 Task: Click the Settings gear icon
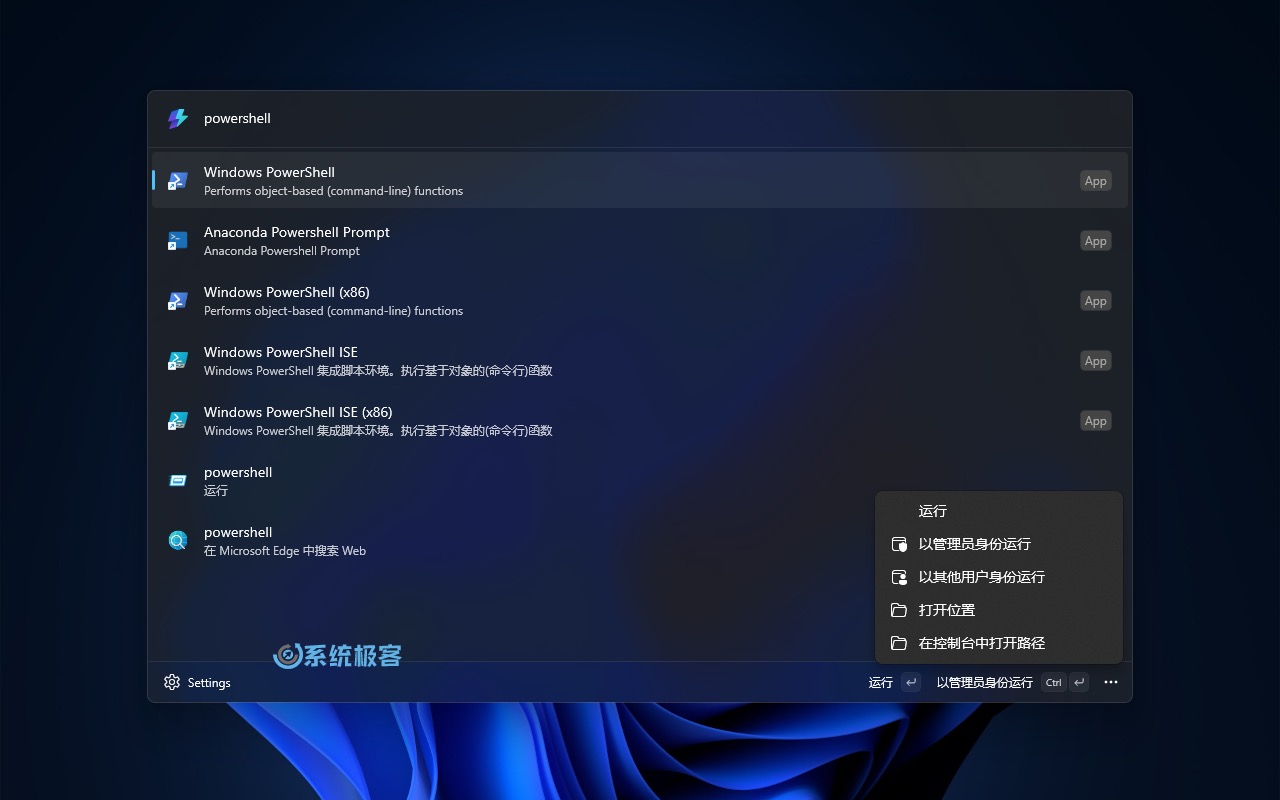tap(172, 682)
